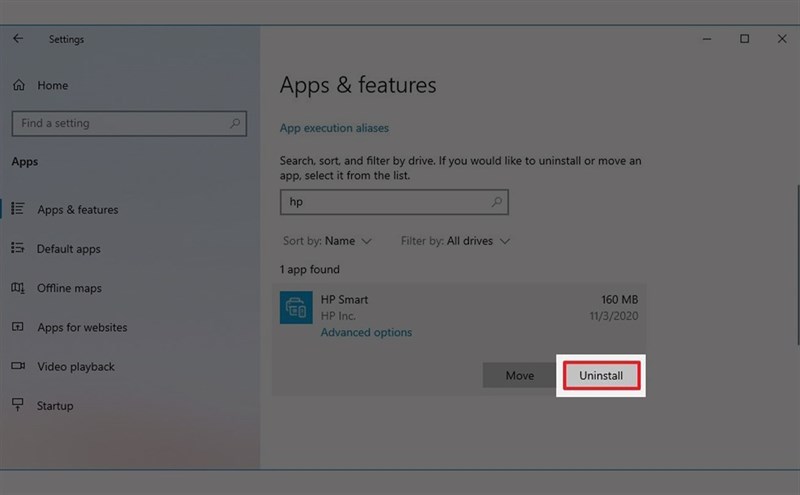Screen dimensions: 800x495
Task: Open App execution aliases link
Action: click(x=334, y=128)
